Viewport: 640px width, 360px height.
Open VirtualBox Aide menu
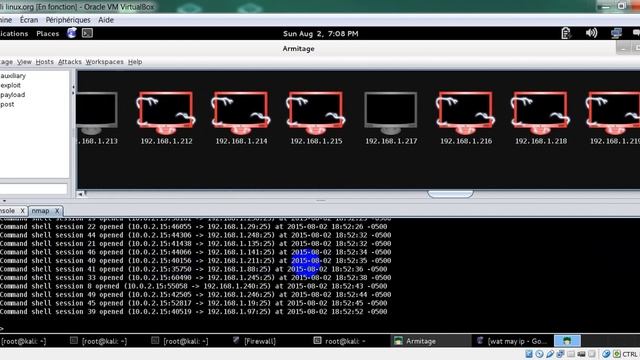tap(106, 20)
